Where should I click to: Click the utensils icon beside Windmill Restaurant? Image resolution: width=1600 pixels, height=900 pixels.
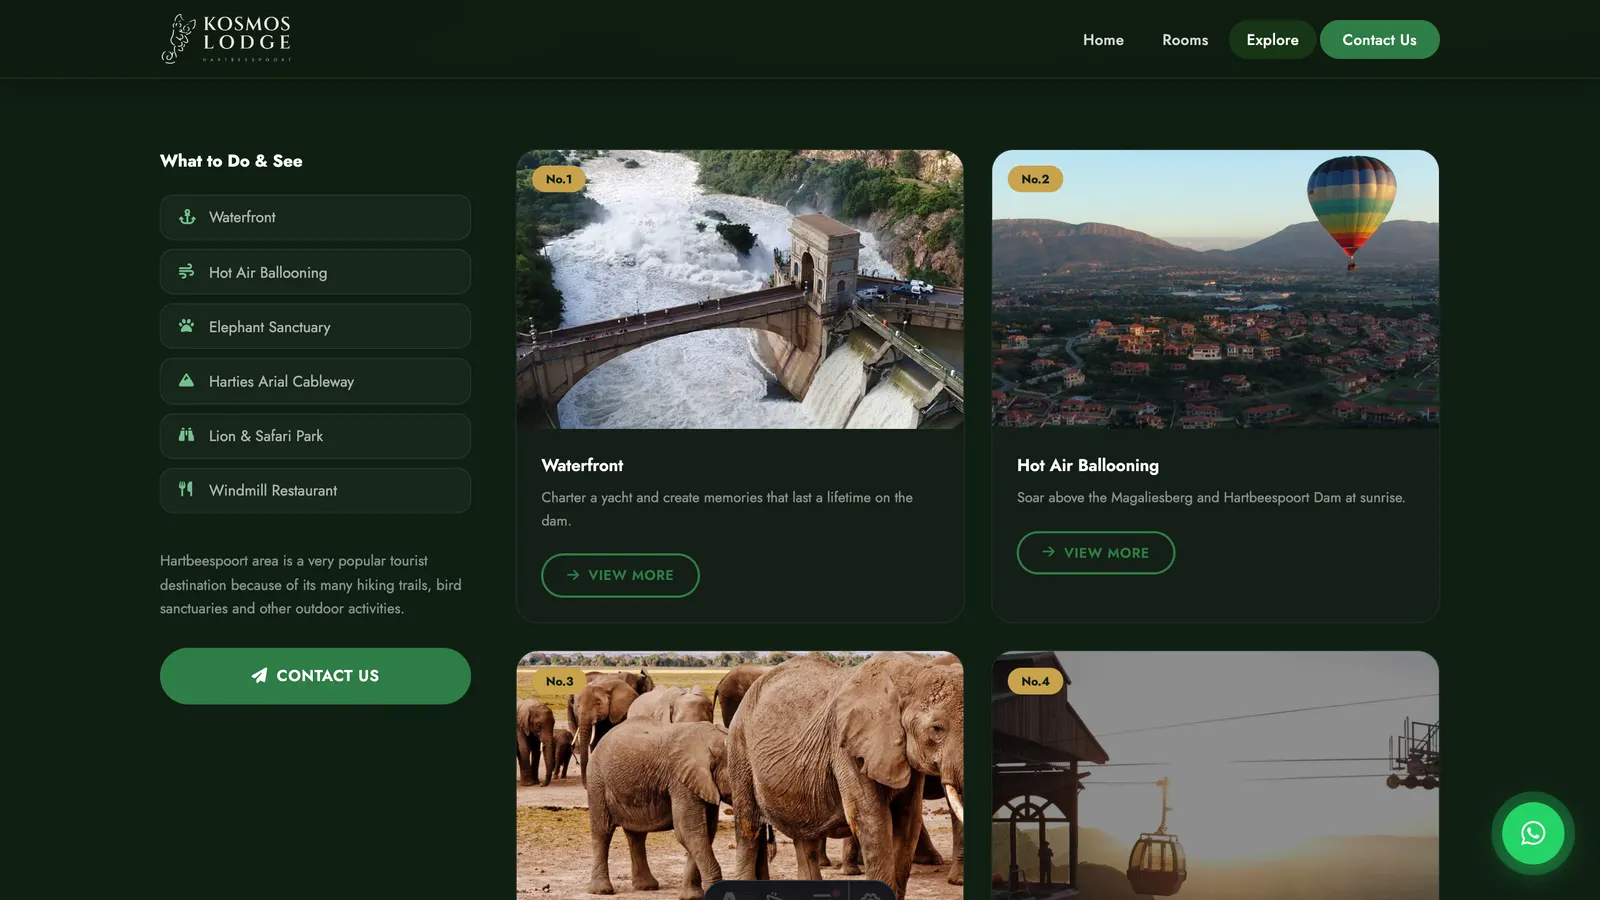pos(187,490)
